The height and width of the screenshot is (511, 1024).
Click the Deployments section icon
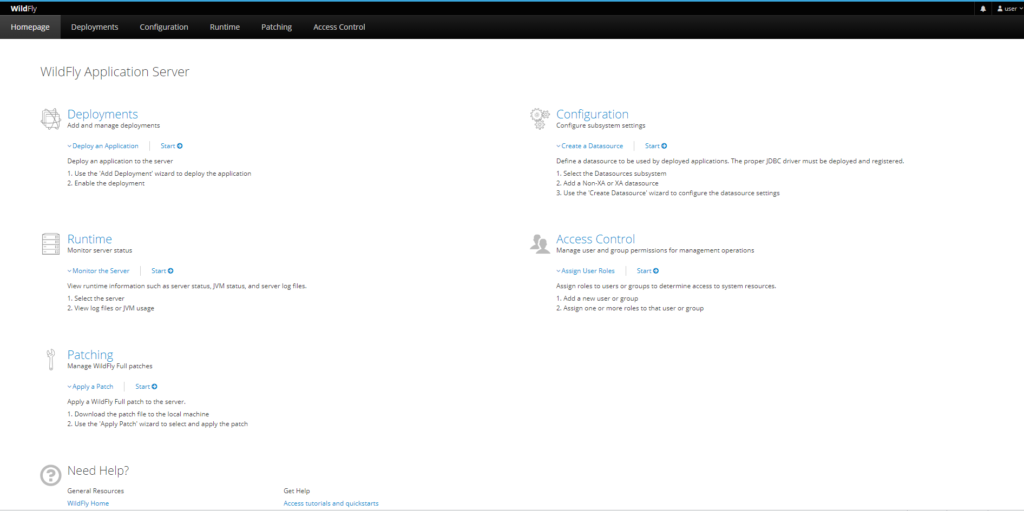click(x=50, y=118)
